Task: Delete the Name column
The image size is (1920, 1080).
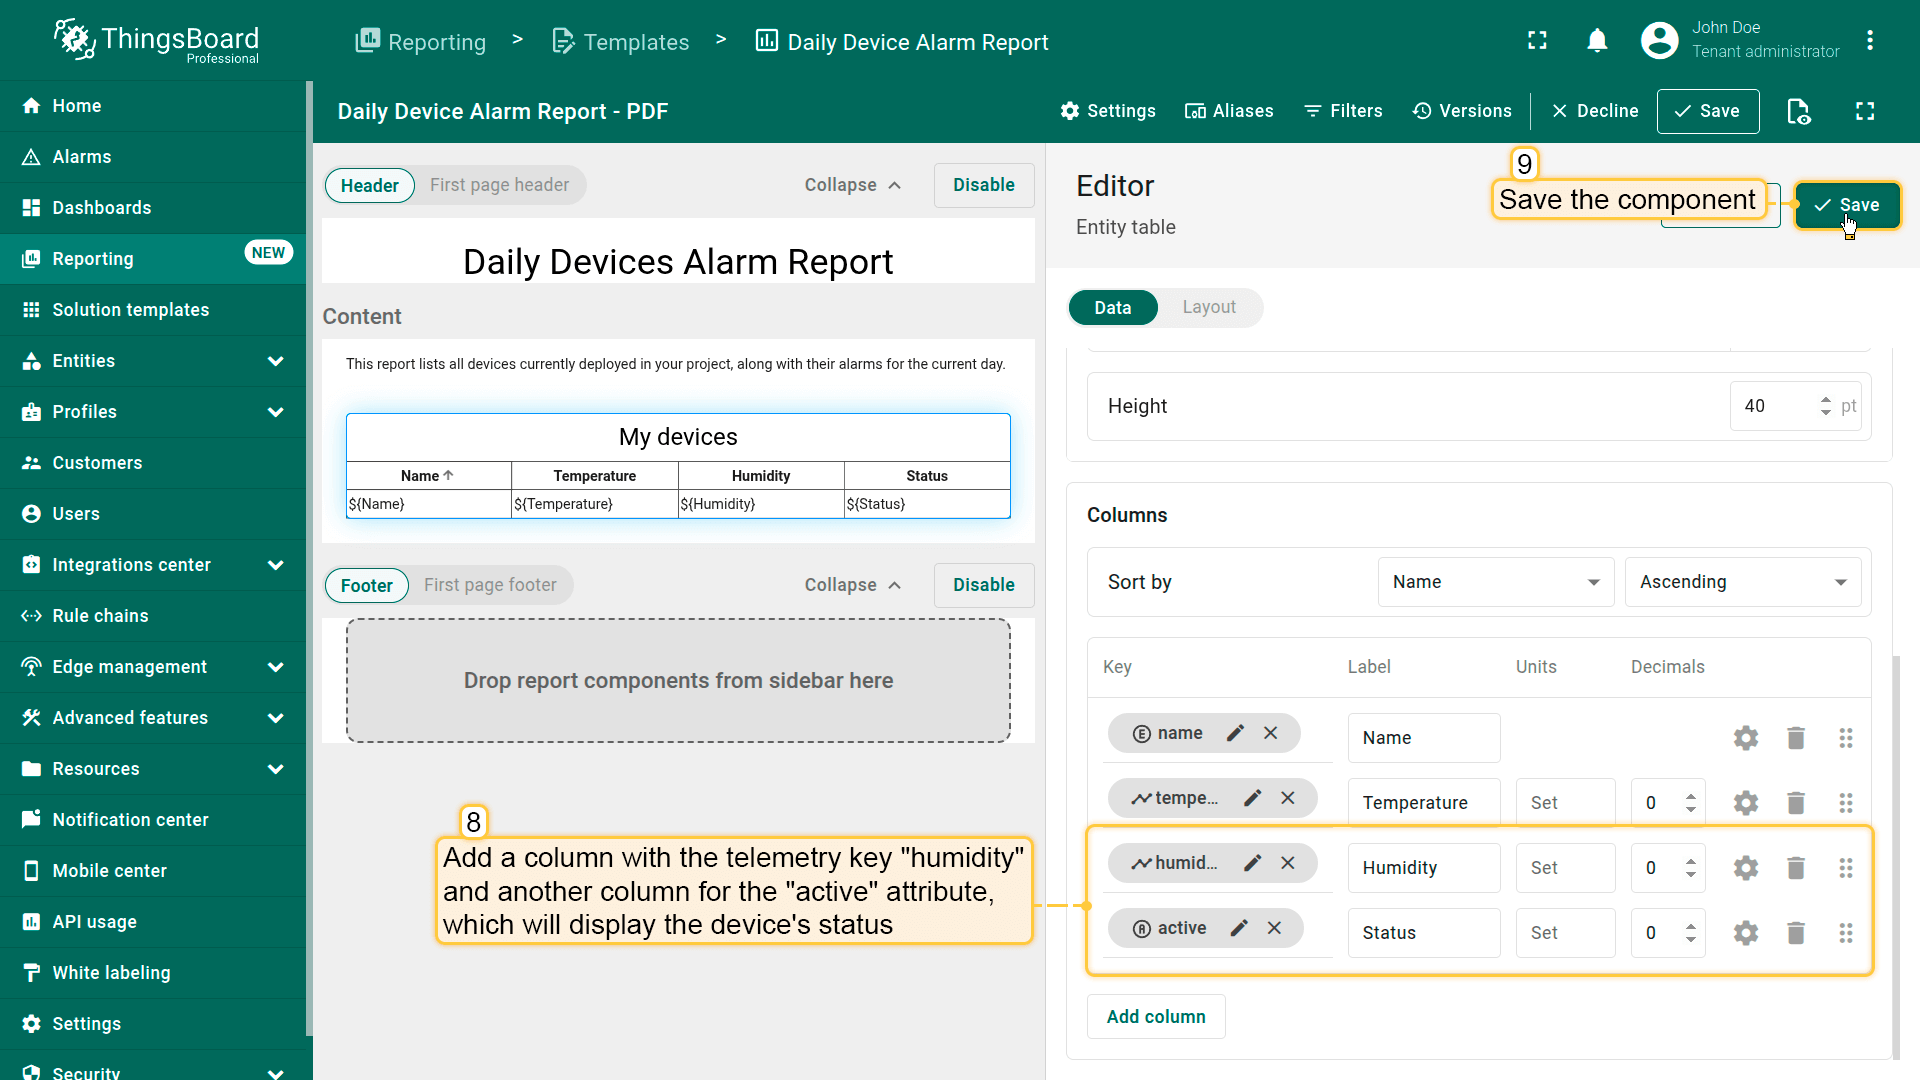Action: click(1796, 738)
